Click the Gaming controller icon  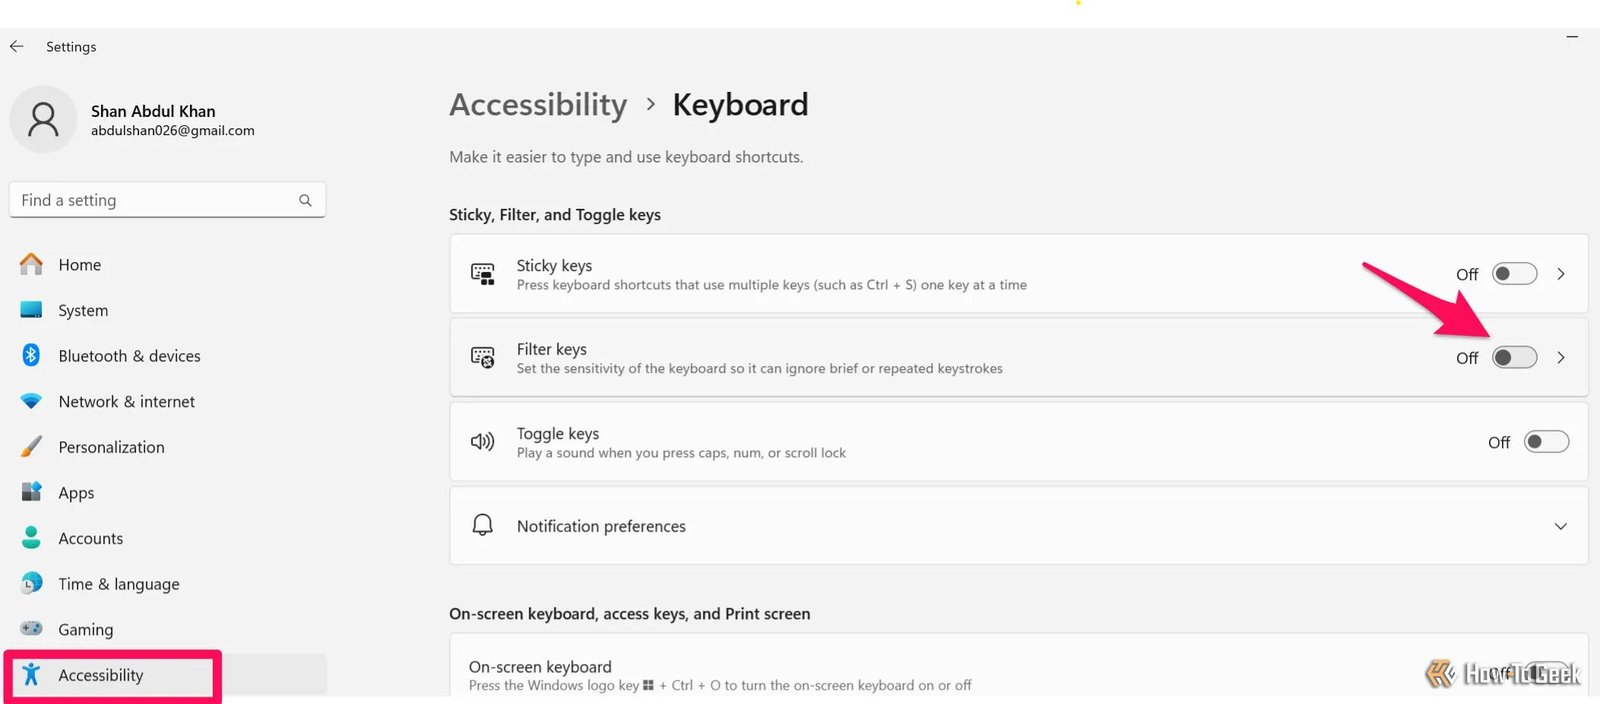[32, 629]
